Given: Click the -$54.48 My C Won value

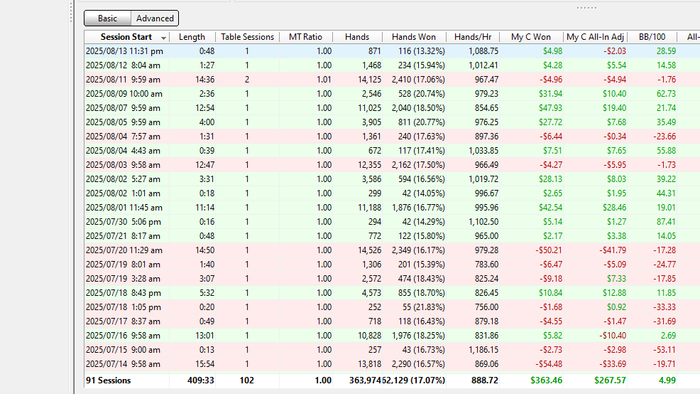Looking at the screenshot, I should (x=549, y=365).
